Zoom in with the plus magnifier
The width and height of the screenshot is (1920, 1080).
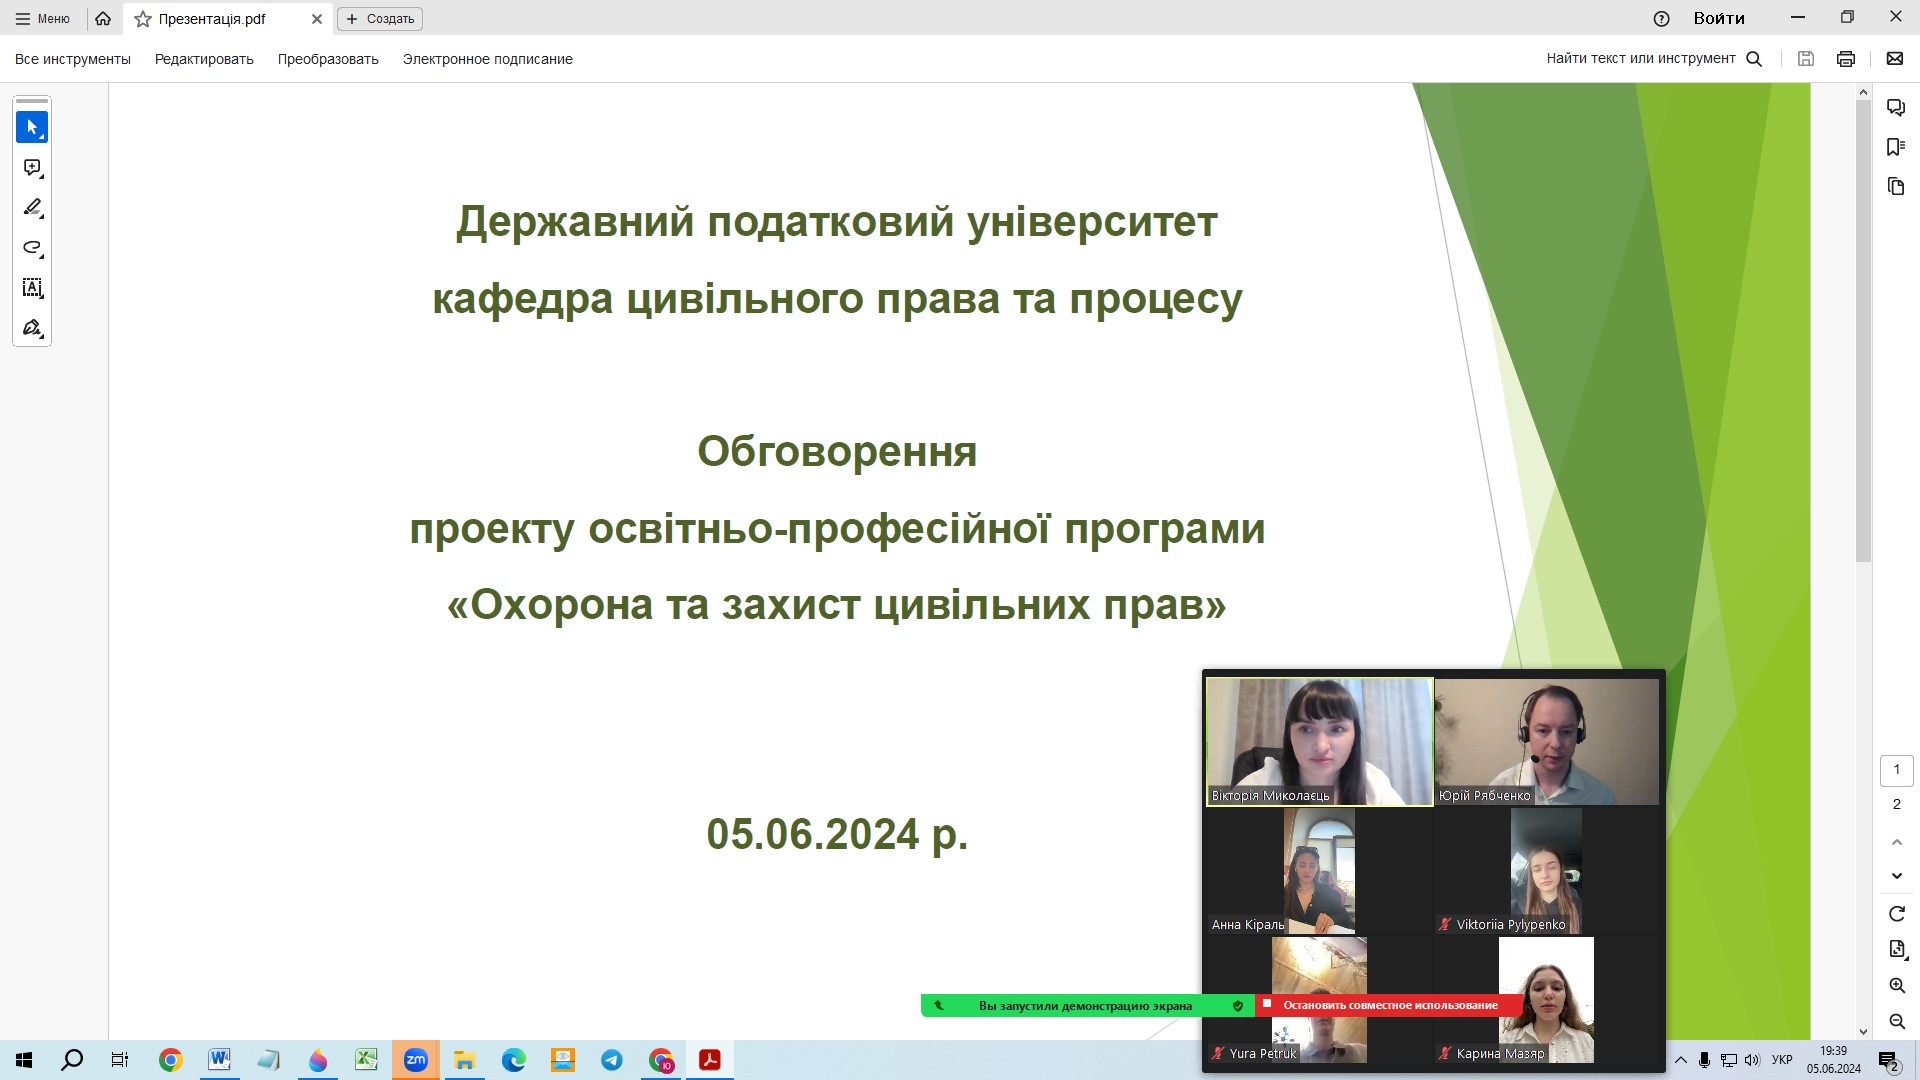tap(1897, 986)
